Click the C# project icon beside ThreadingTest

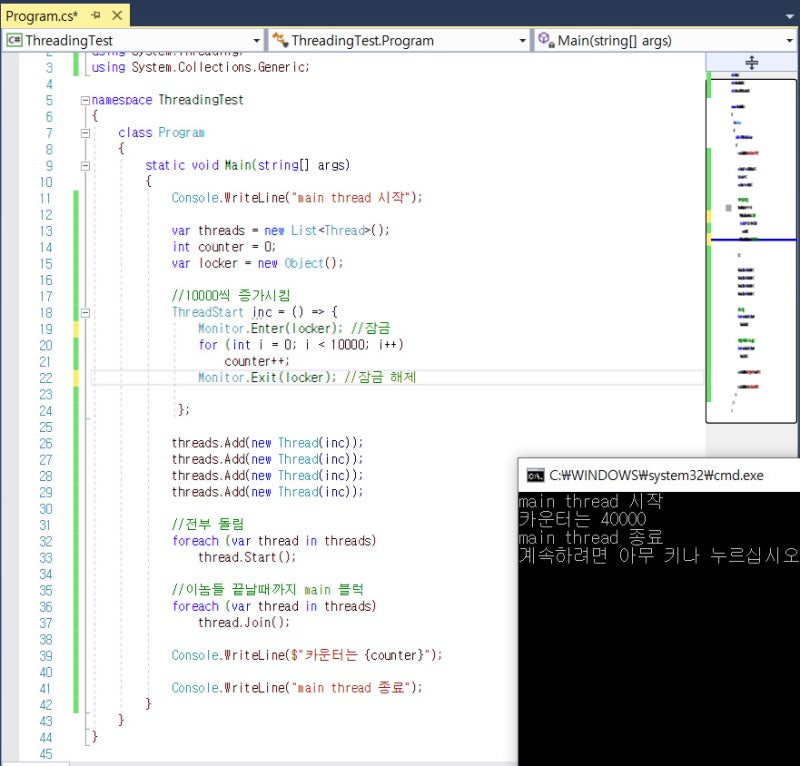(14, 40)
